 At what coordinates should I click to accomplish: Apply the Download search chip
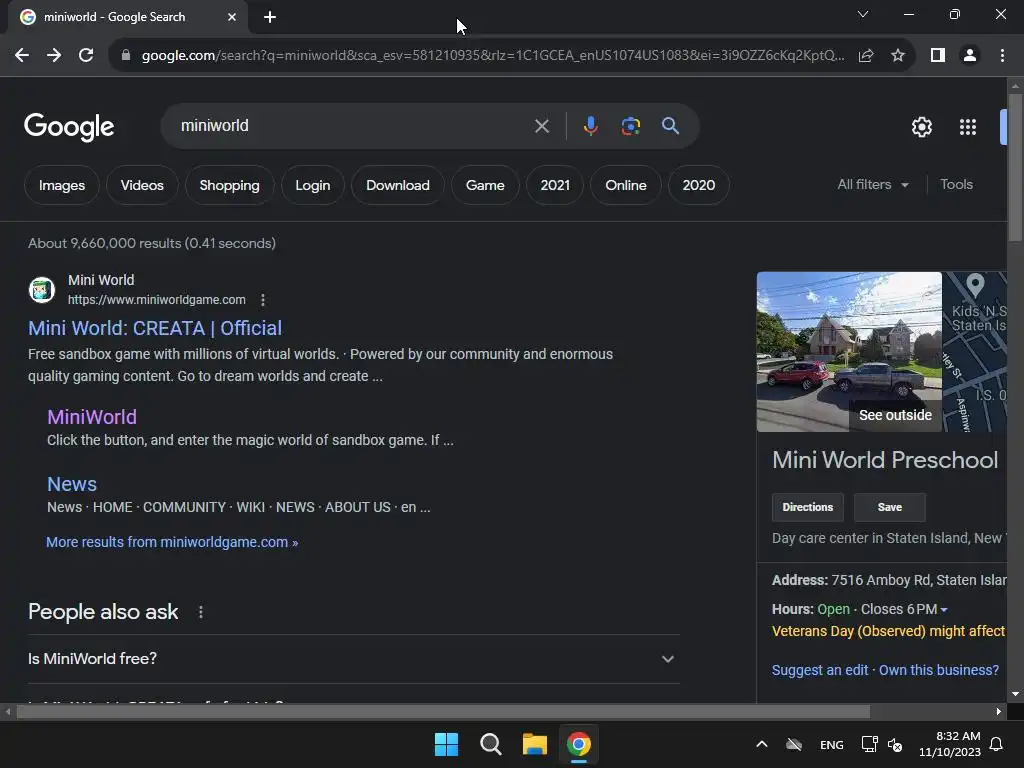[x=398, y=185]
